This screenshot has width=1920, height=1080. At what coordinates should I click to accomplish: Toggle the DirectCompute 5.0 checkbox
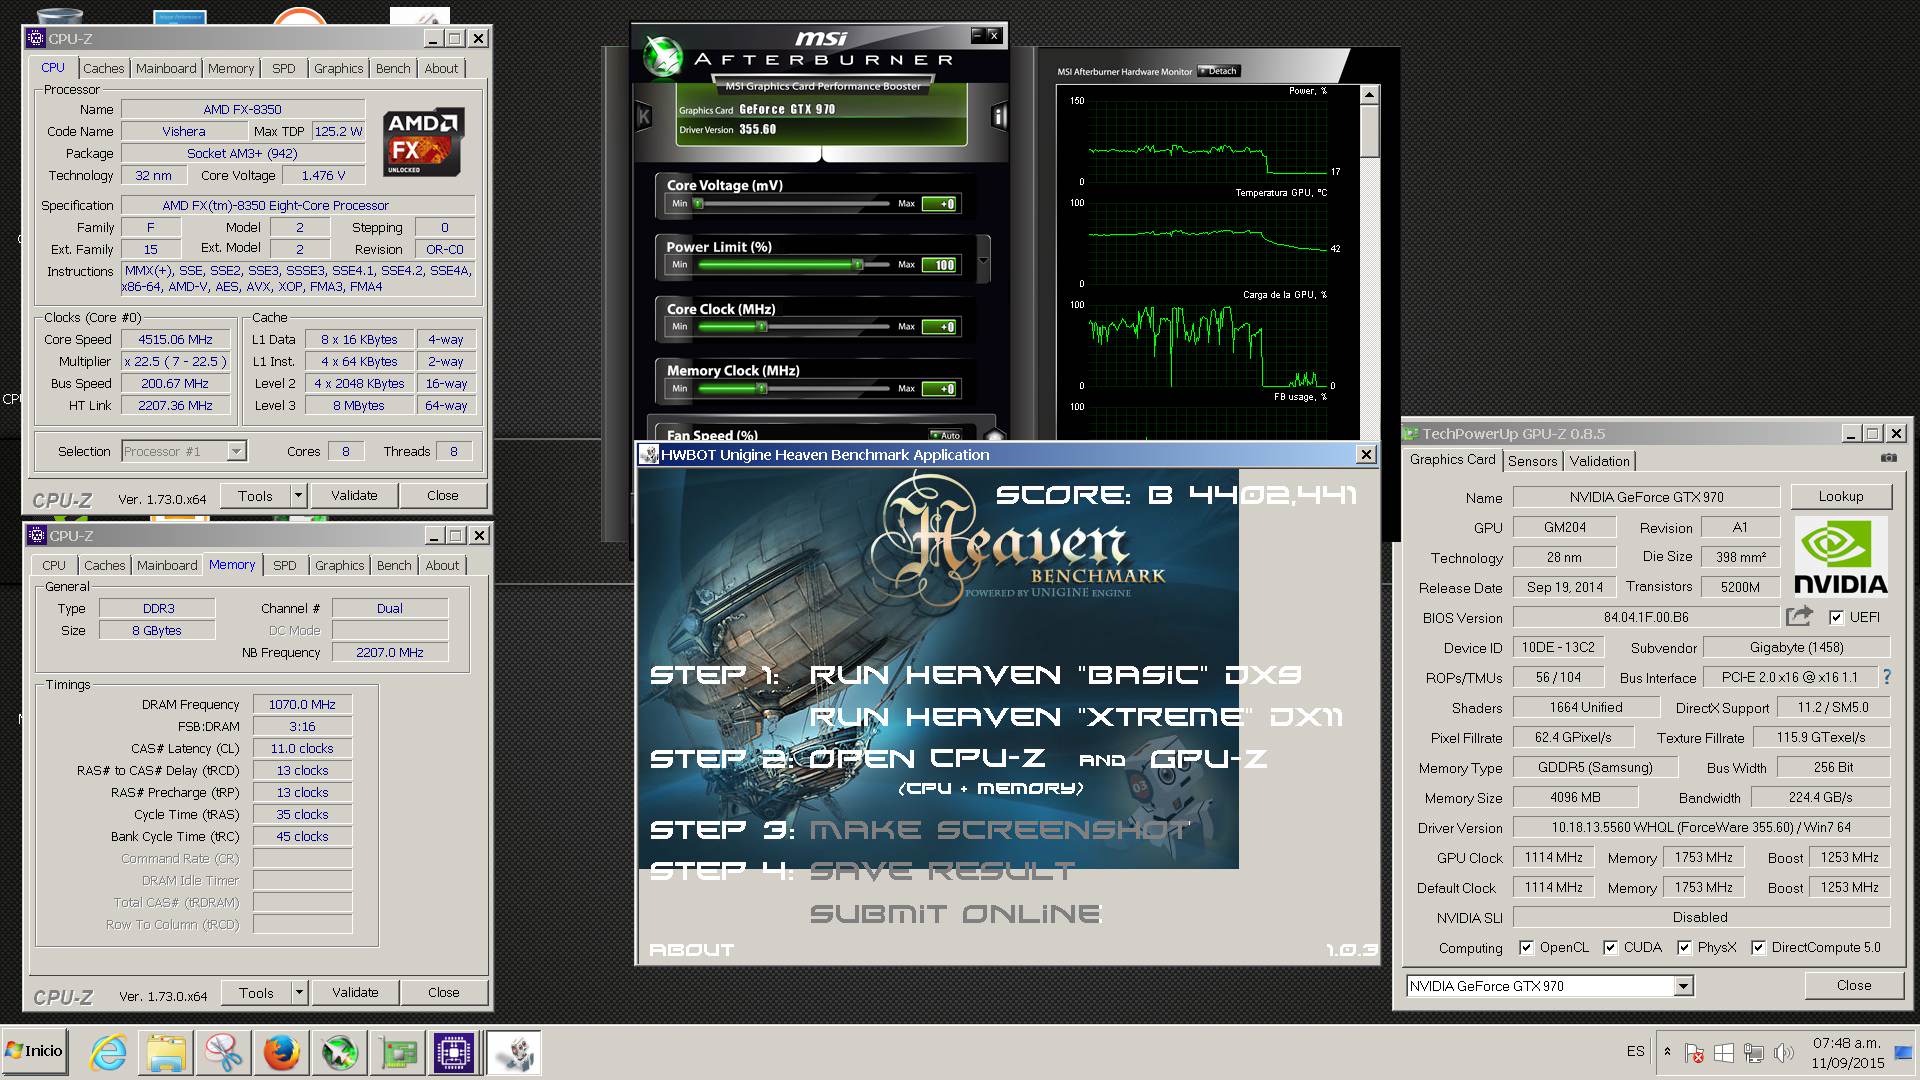tap(1758, 947)
